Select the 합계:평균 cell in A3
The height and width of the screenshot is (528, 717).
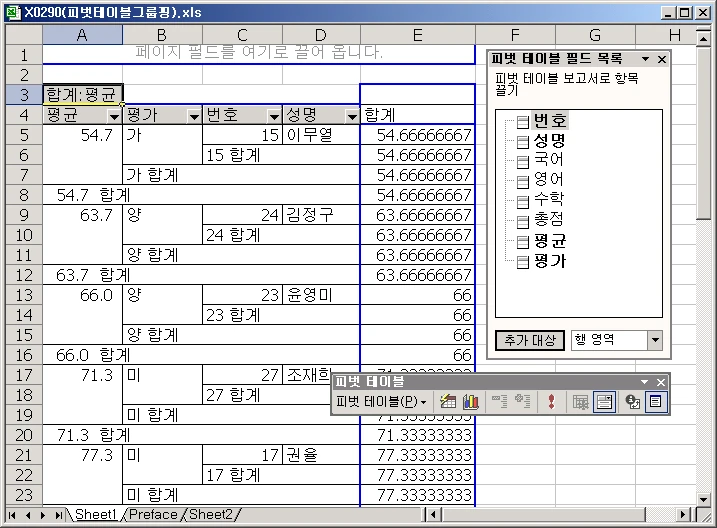point(82,95)
